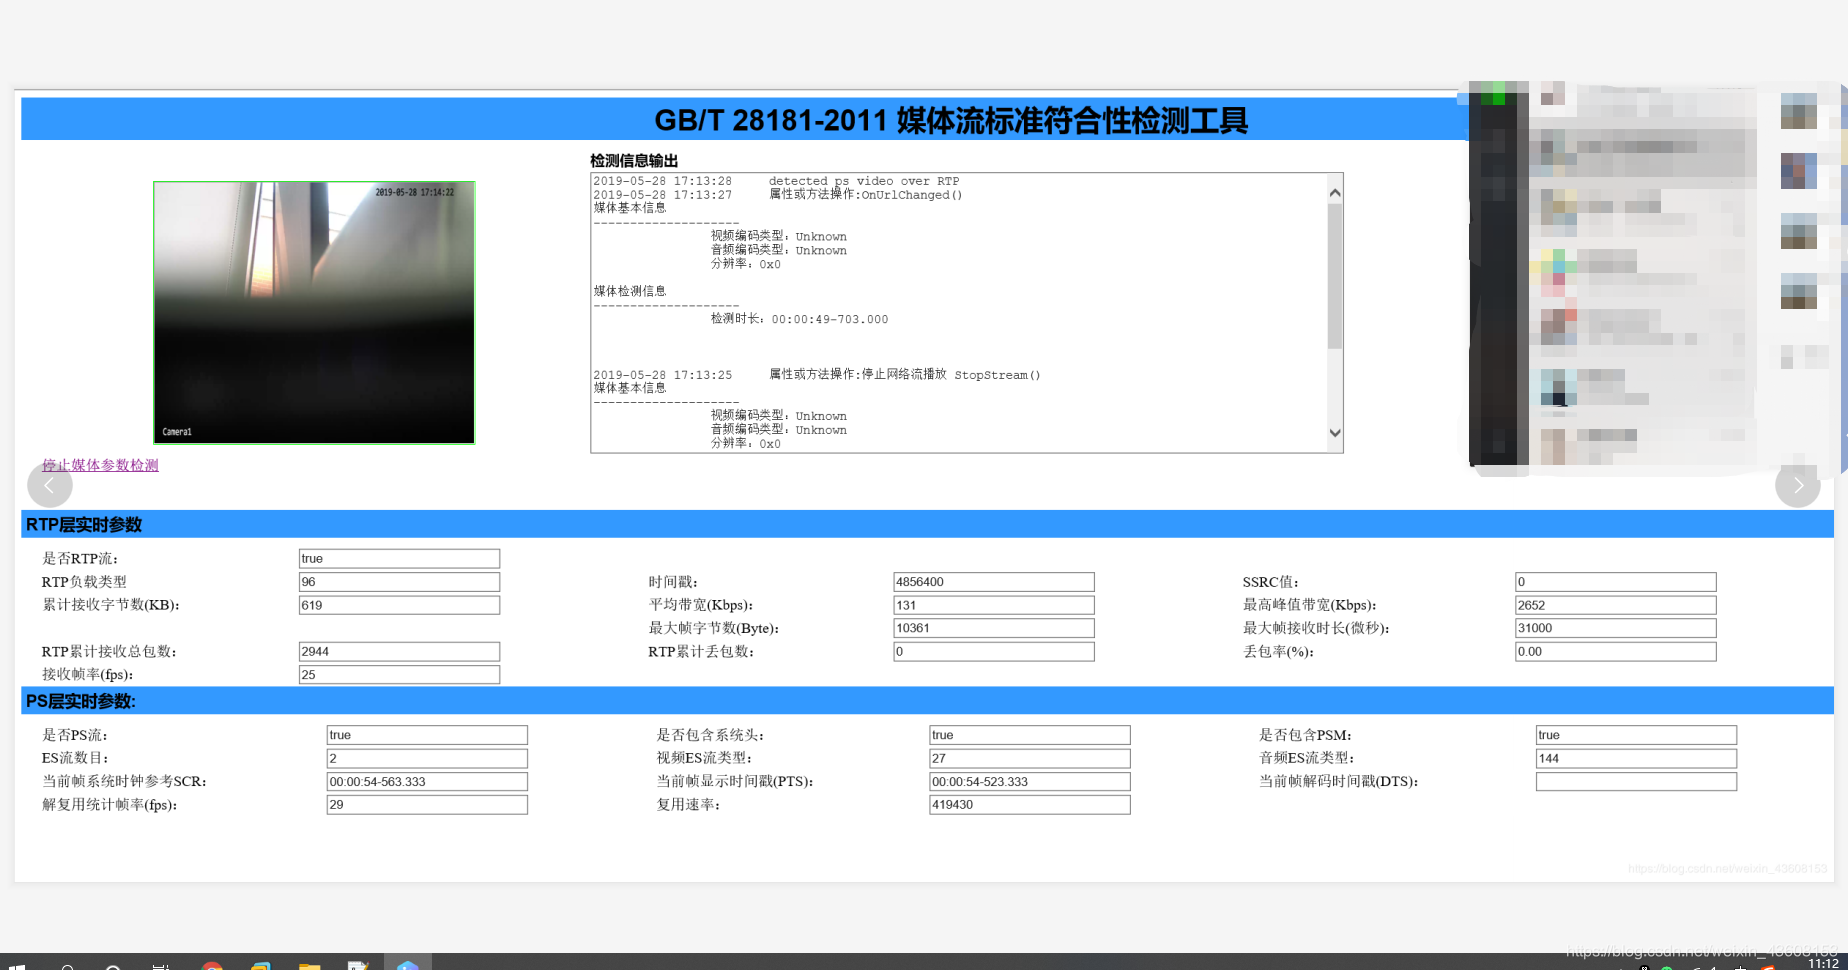Viewport: 1848px width, 970px height.
Task: Click the 检测时长 duration log line
Action: click(x=799, y=319)
